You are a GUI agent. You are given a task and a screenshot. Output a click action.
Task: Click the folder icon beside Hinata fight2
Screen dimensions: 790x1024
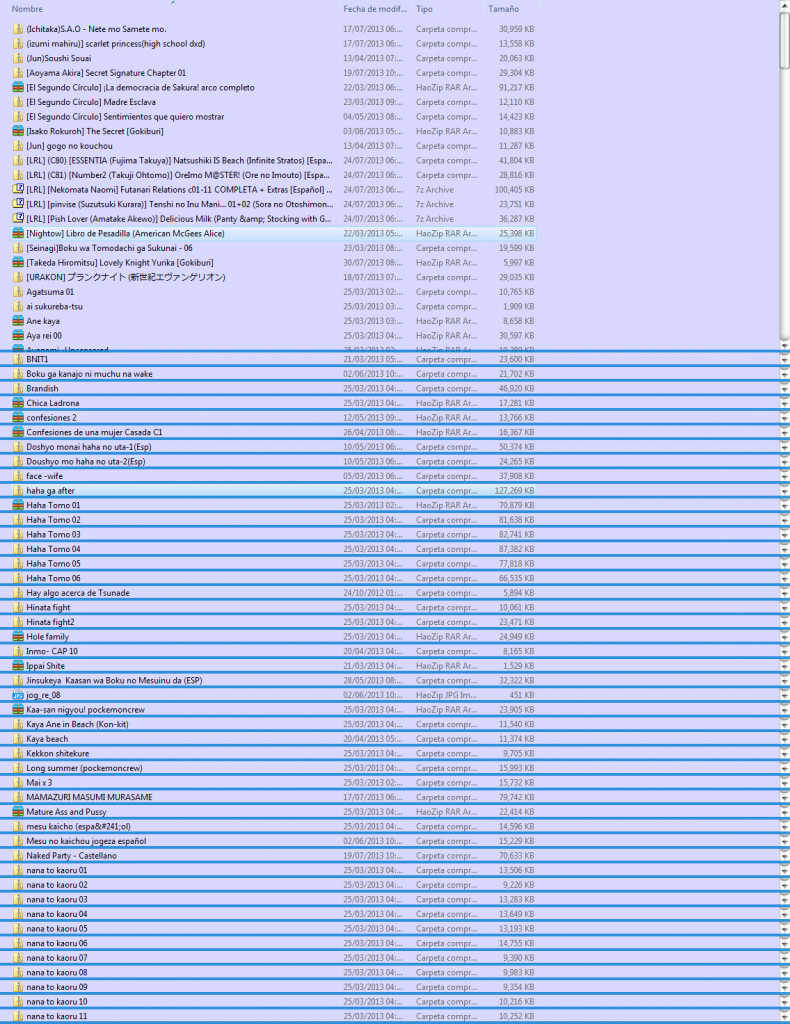18,622
